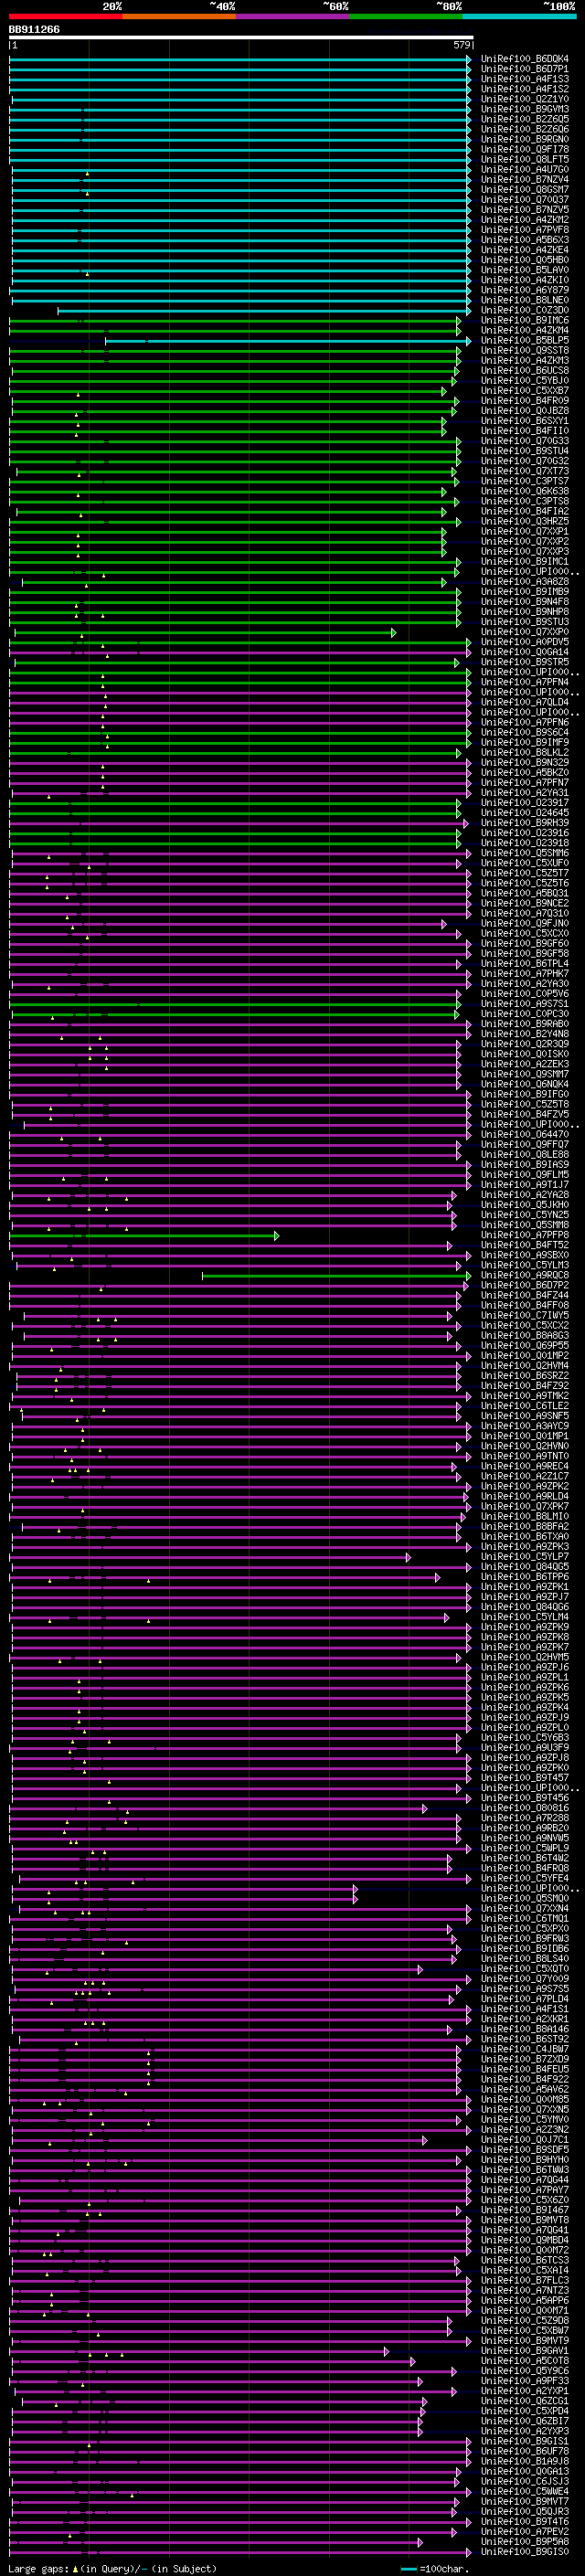Click the BB911266 query name label

click(x=34, y=29)
